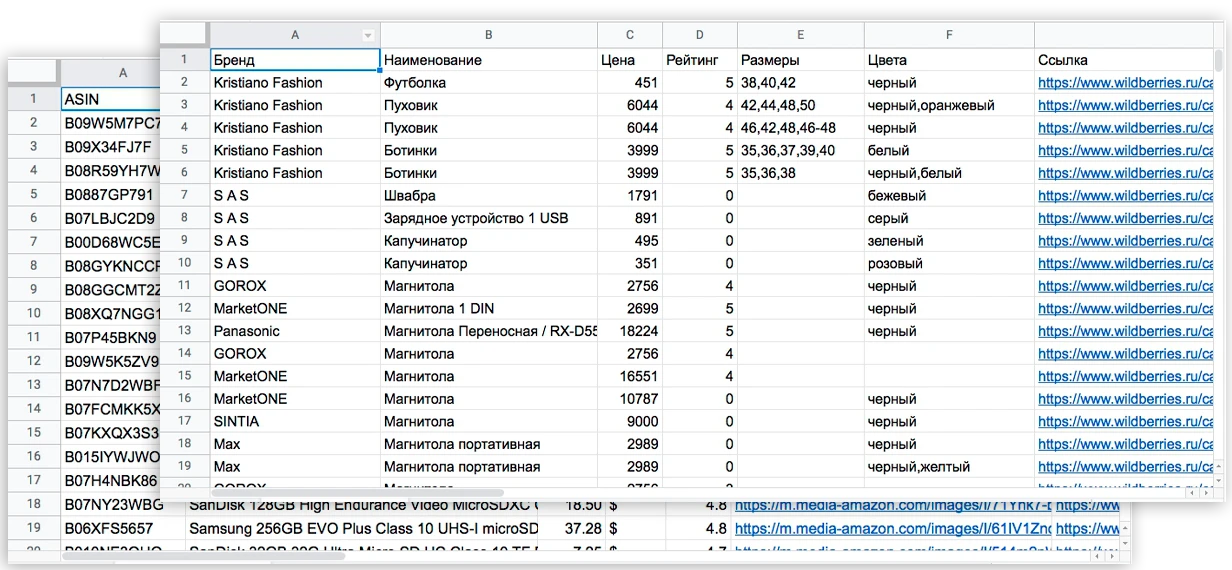Select column E header in front sheet
The image size is (1232, 570).
(800, 35)
